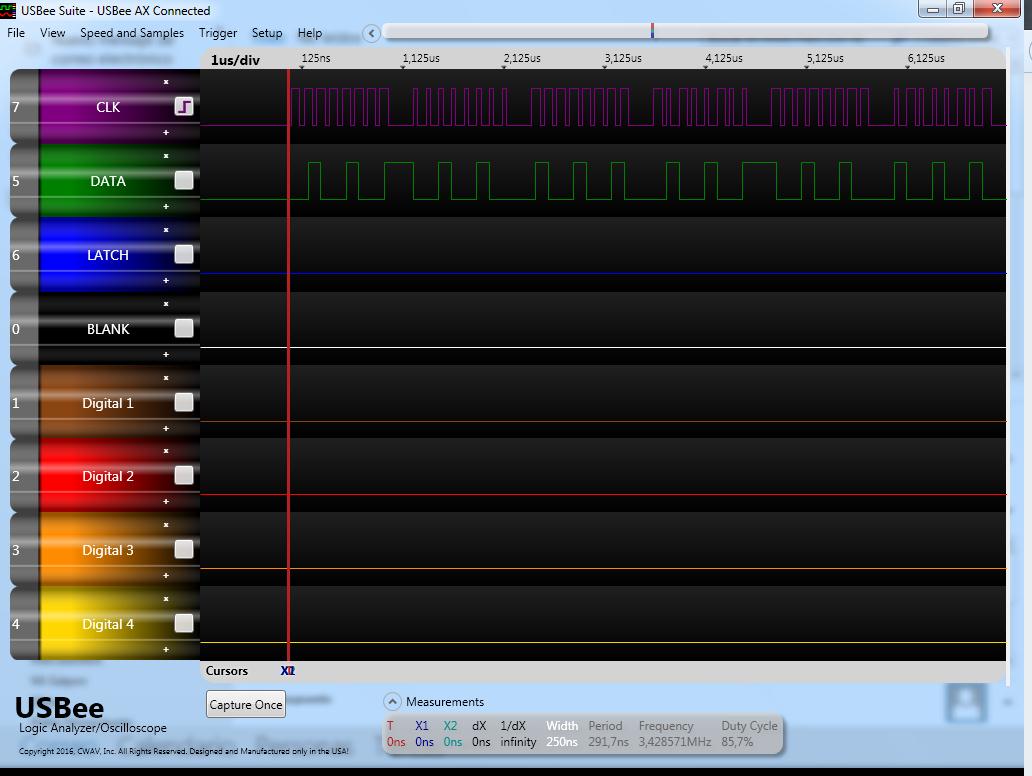Toggle the CLK channel trigger edge box
This screenshot has height=776, width=1032.
(x=184, y=107)
